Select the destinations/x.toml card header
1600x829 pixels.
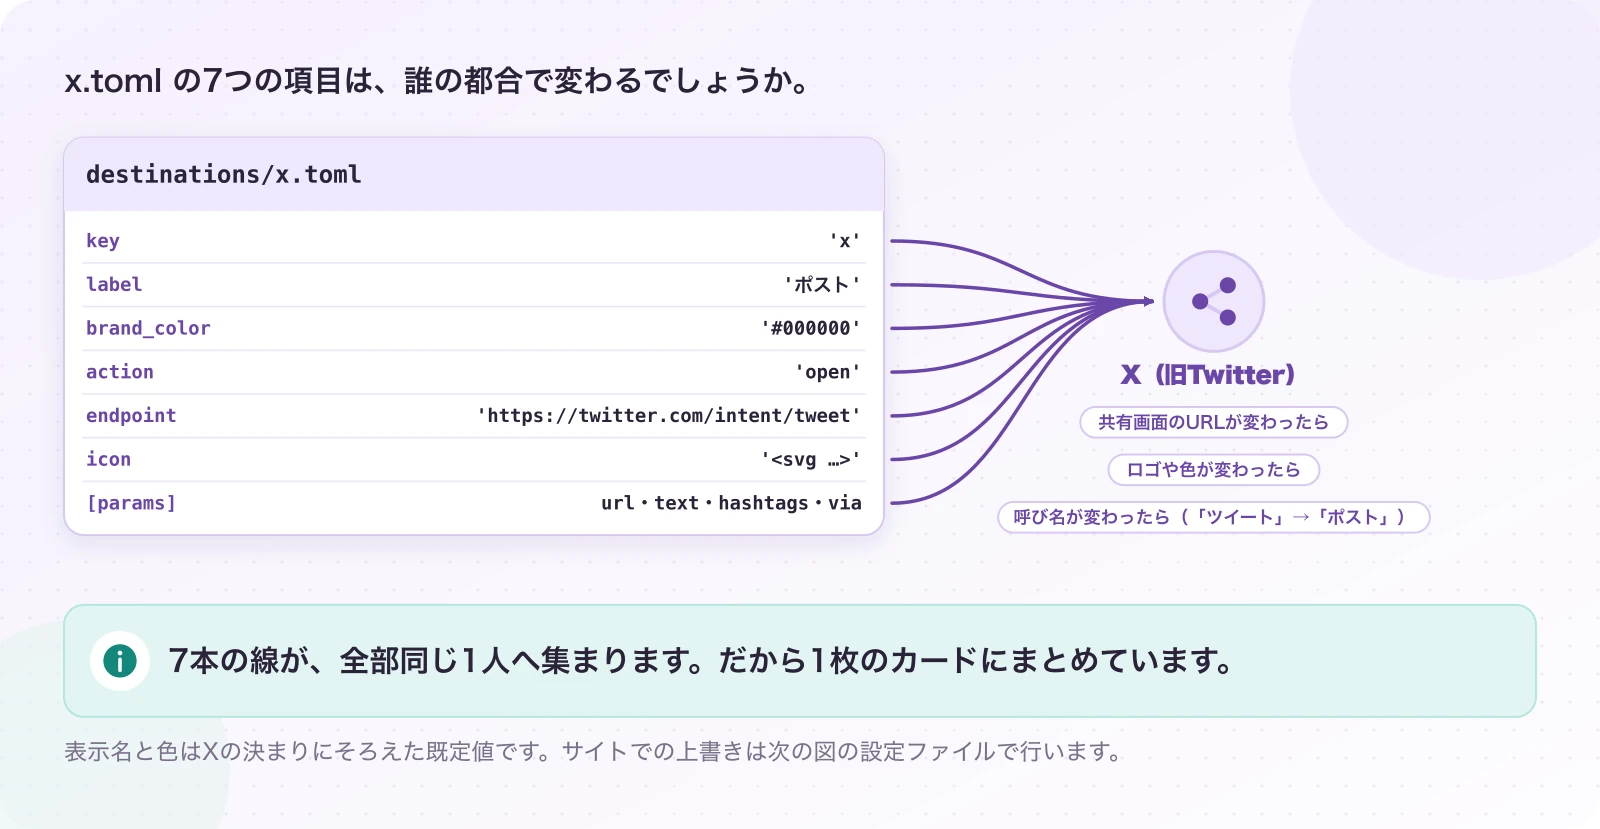click(x=474, y=174)
